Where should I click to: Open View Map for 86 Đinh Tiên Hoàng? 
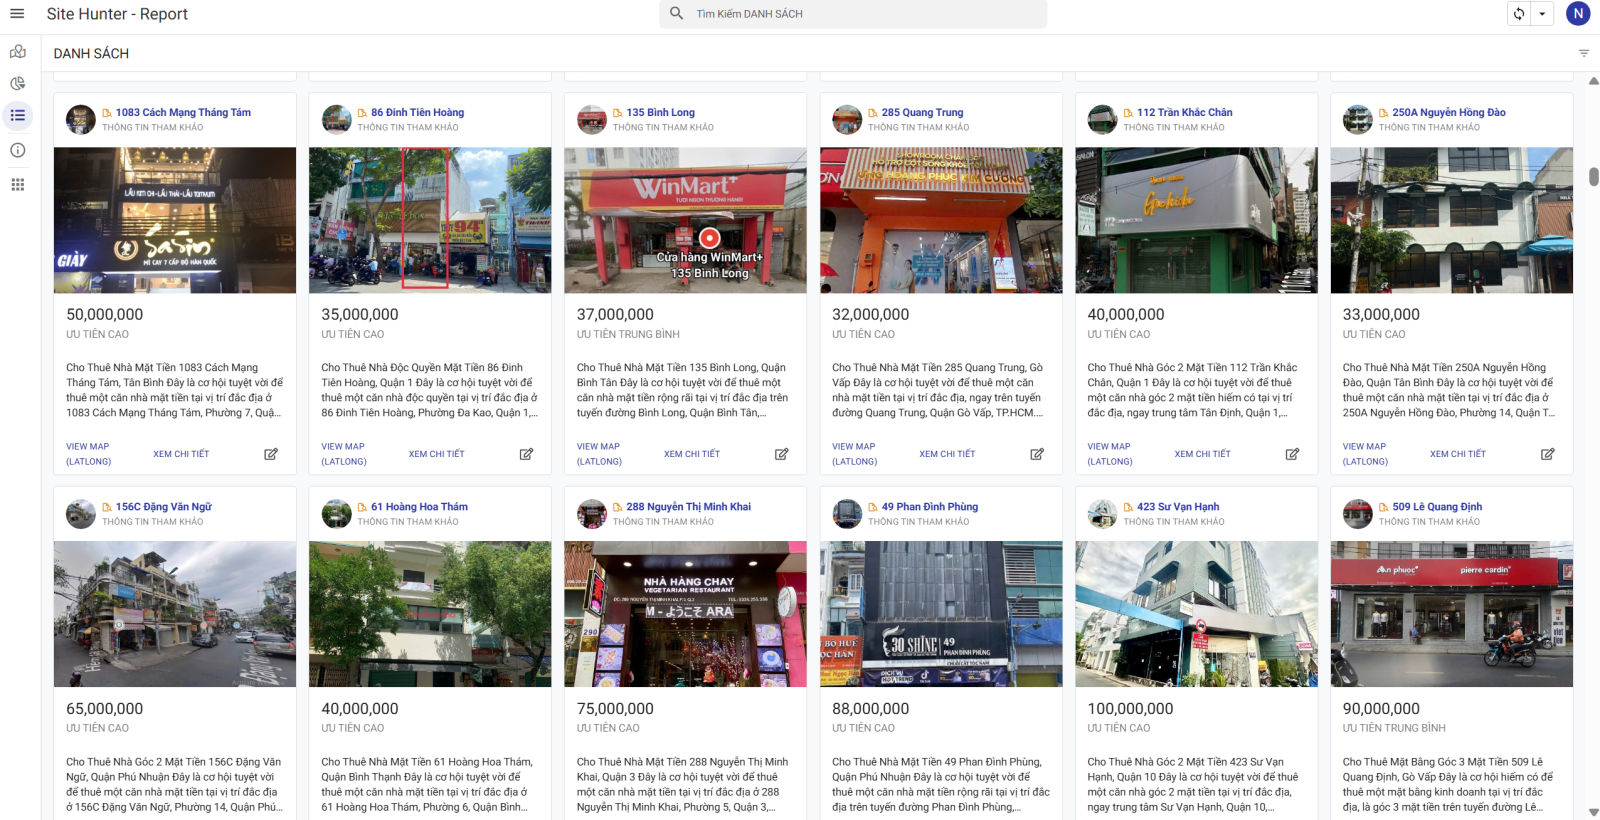click(x=343, y=454)
